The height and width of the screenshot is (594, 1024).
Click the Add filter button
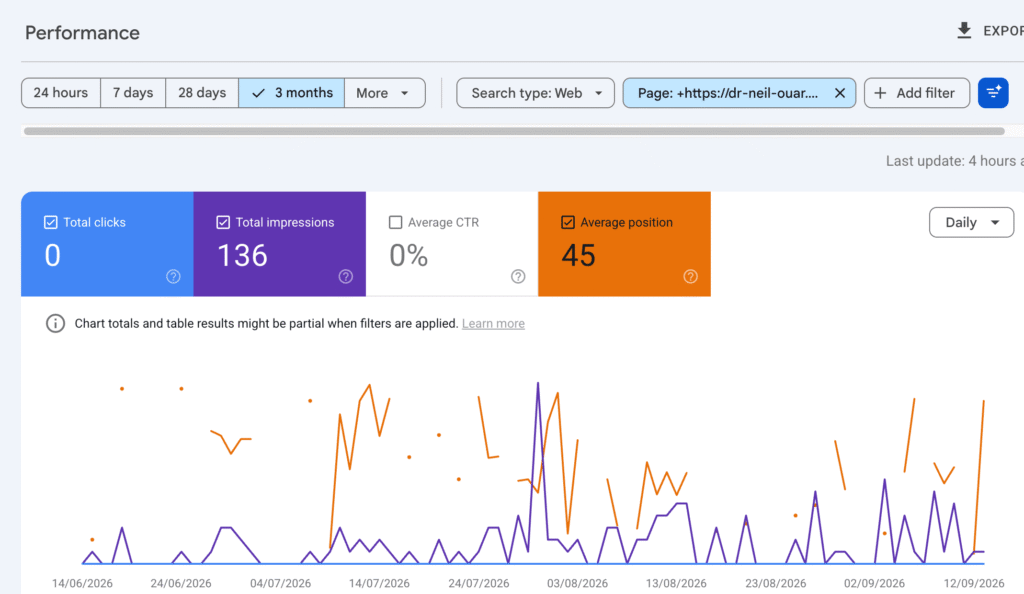(x=917, y=93)
